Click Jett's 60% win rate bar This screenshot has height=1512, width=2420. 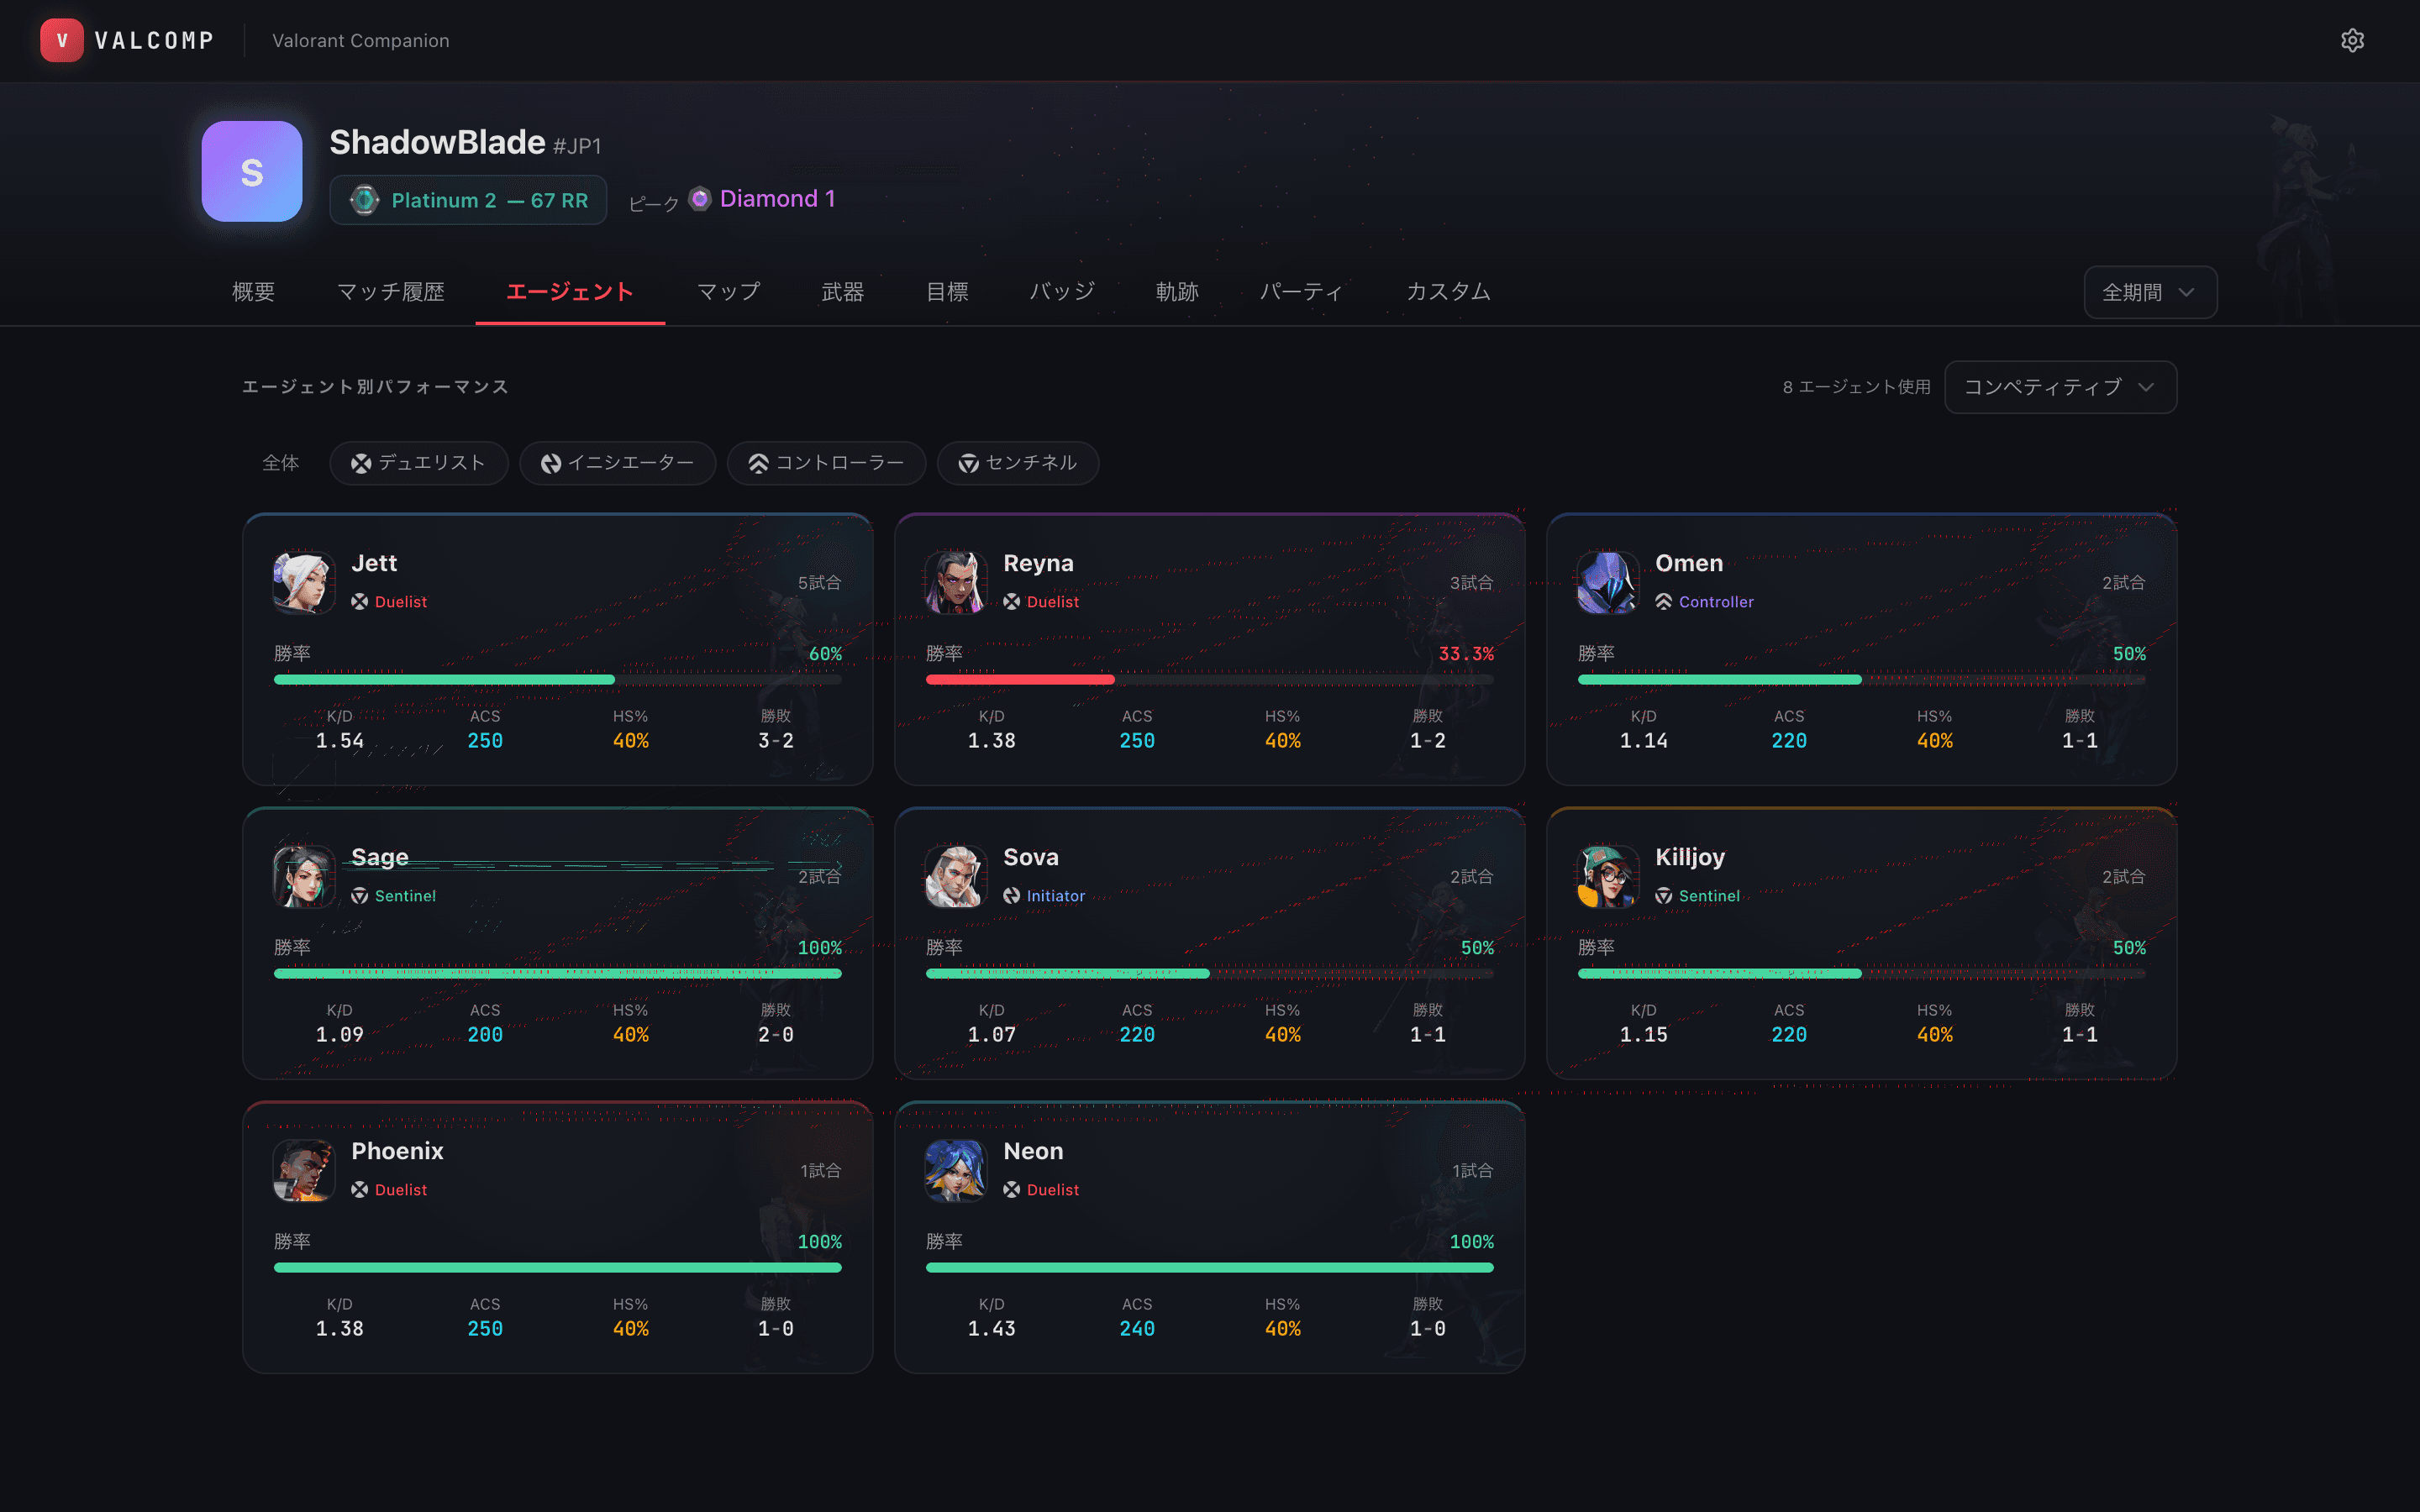[x=558, y=680]
